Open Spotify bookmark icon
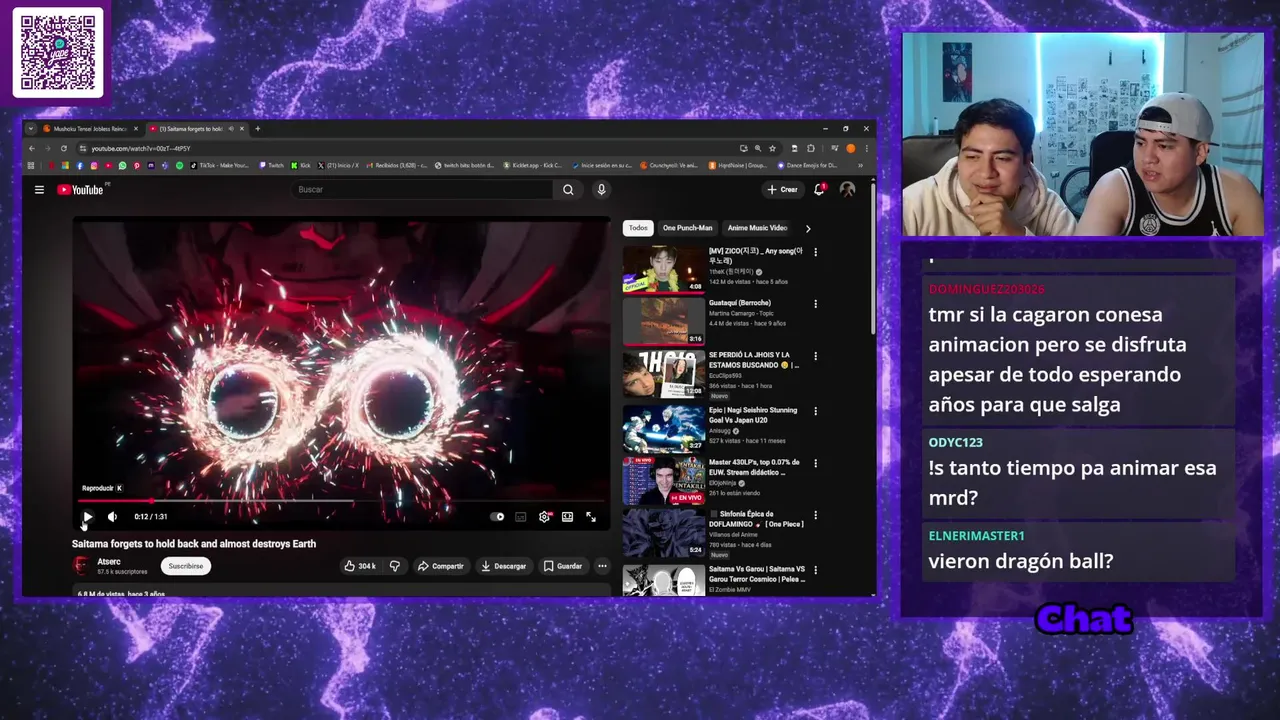Screen dimensions: 1280x720 tap(180, 165)
